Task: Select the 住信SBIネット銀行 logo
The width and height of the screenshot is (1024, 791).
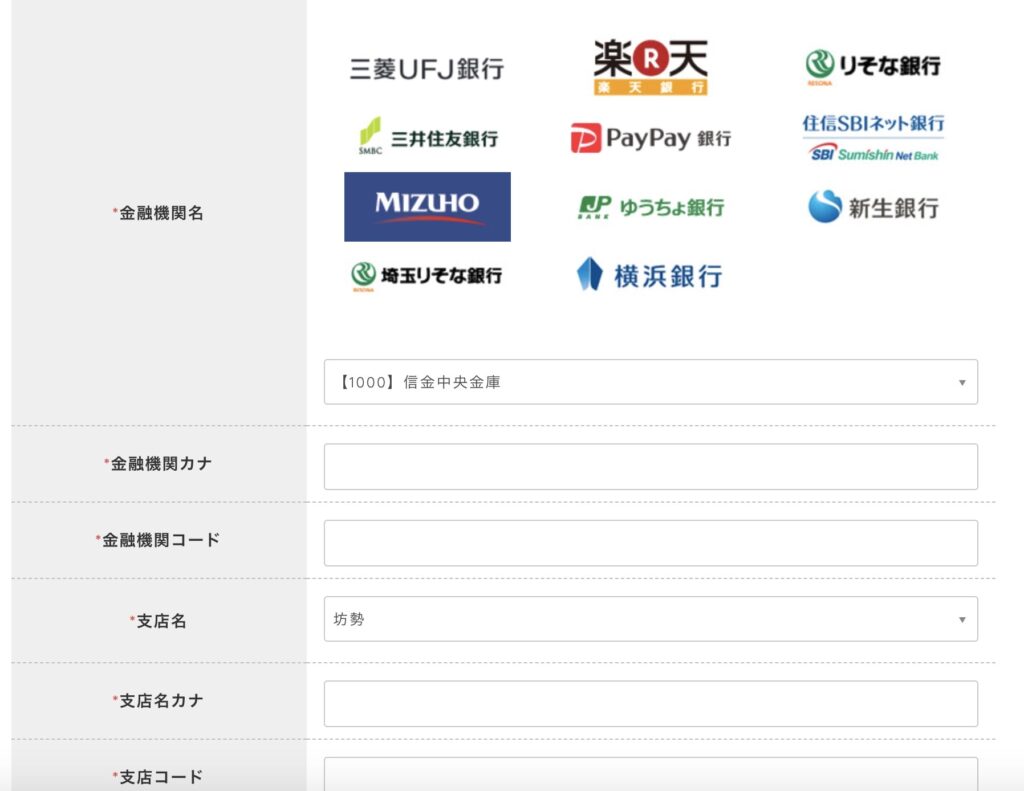Action: [x=873, y=138]
